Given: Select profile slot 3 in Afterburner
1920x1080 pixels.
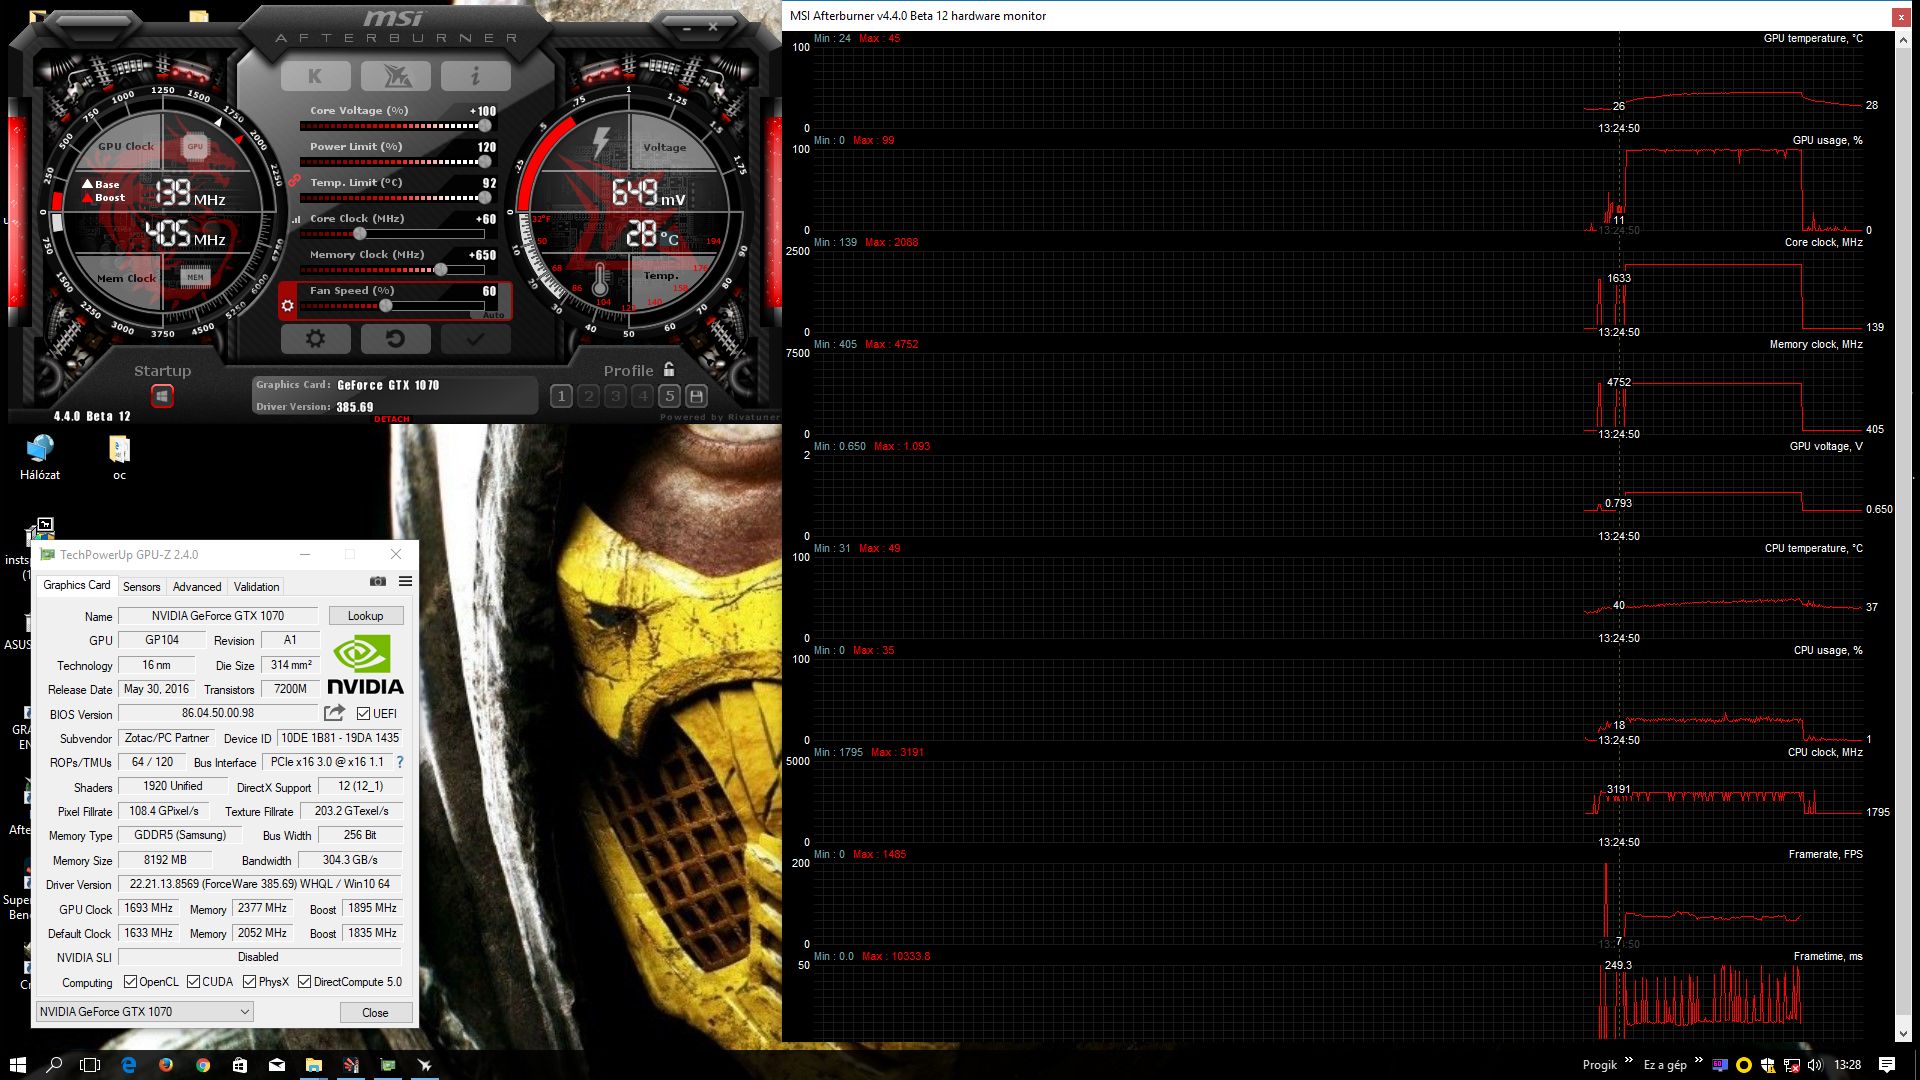Looking at the screenshot, I should (615, 396).
